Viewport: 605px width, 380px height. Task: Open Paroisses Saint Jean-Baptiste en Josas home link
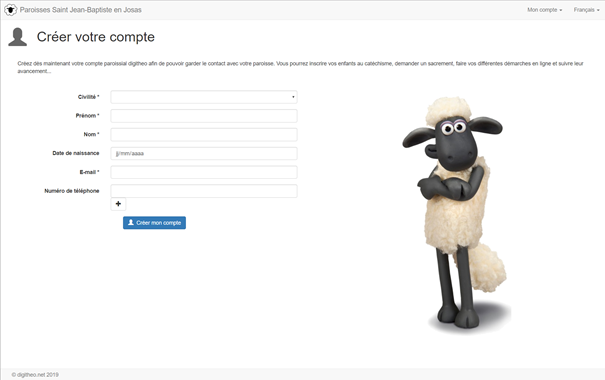point(81,10)
